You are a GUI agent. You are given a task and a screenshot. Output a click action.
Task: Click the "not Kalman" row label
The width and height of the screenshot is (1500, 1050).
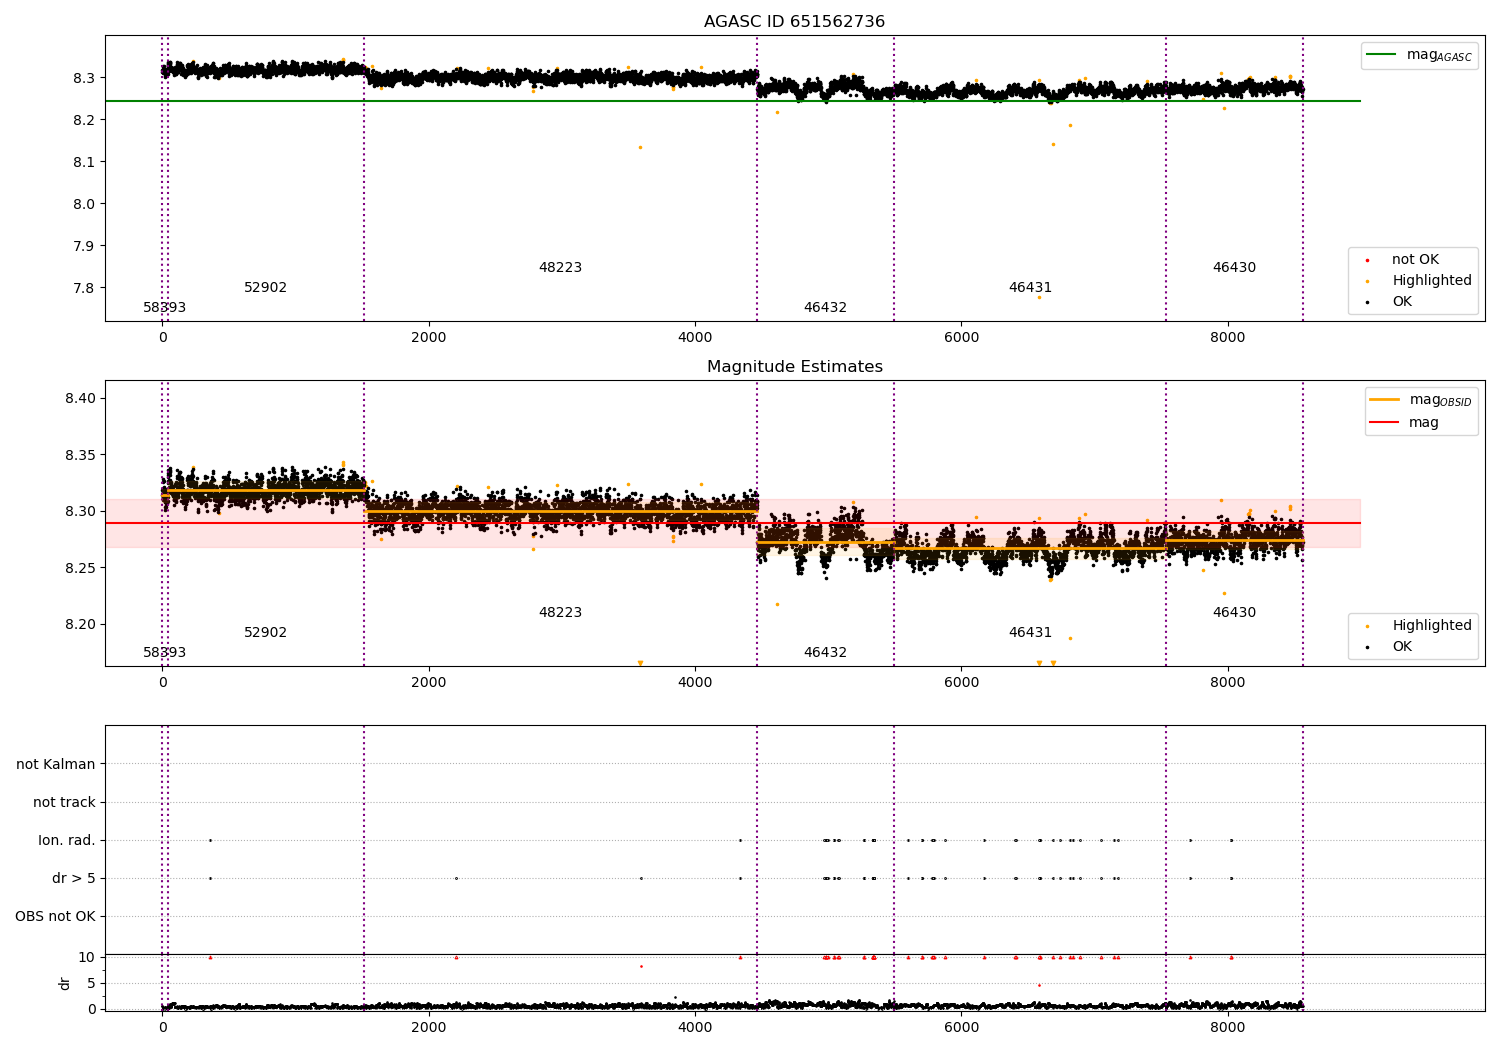pyautogui.click(x=56, y=765)
